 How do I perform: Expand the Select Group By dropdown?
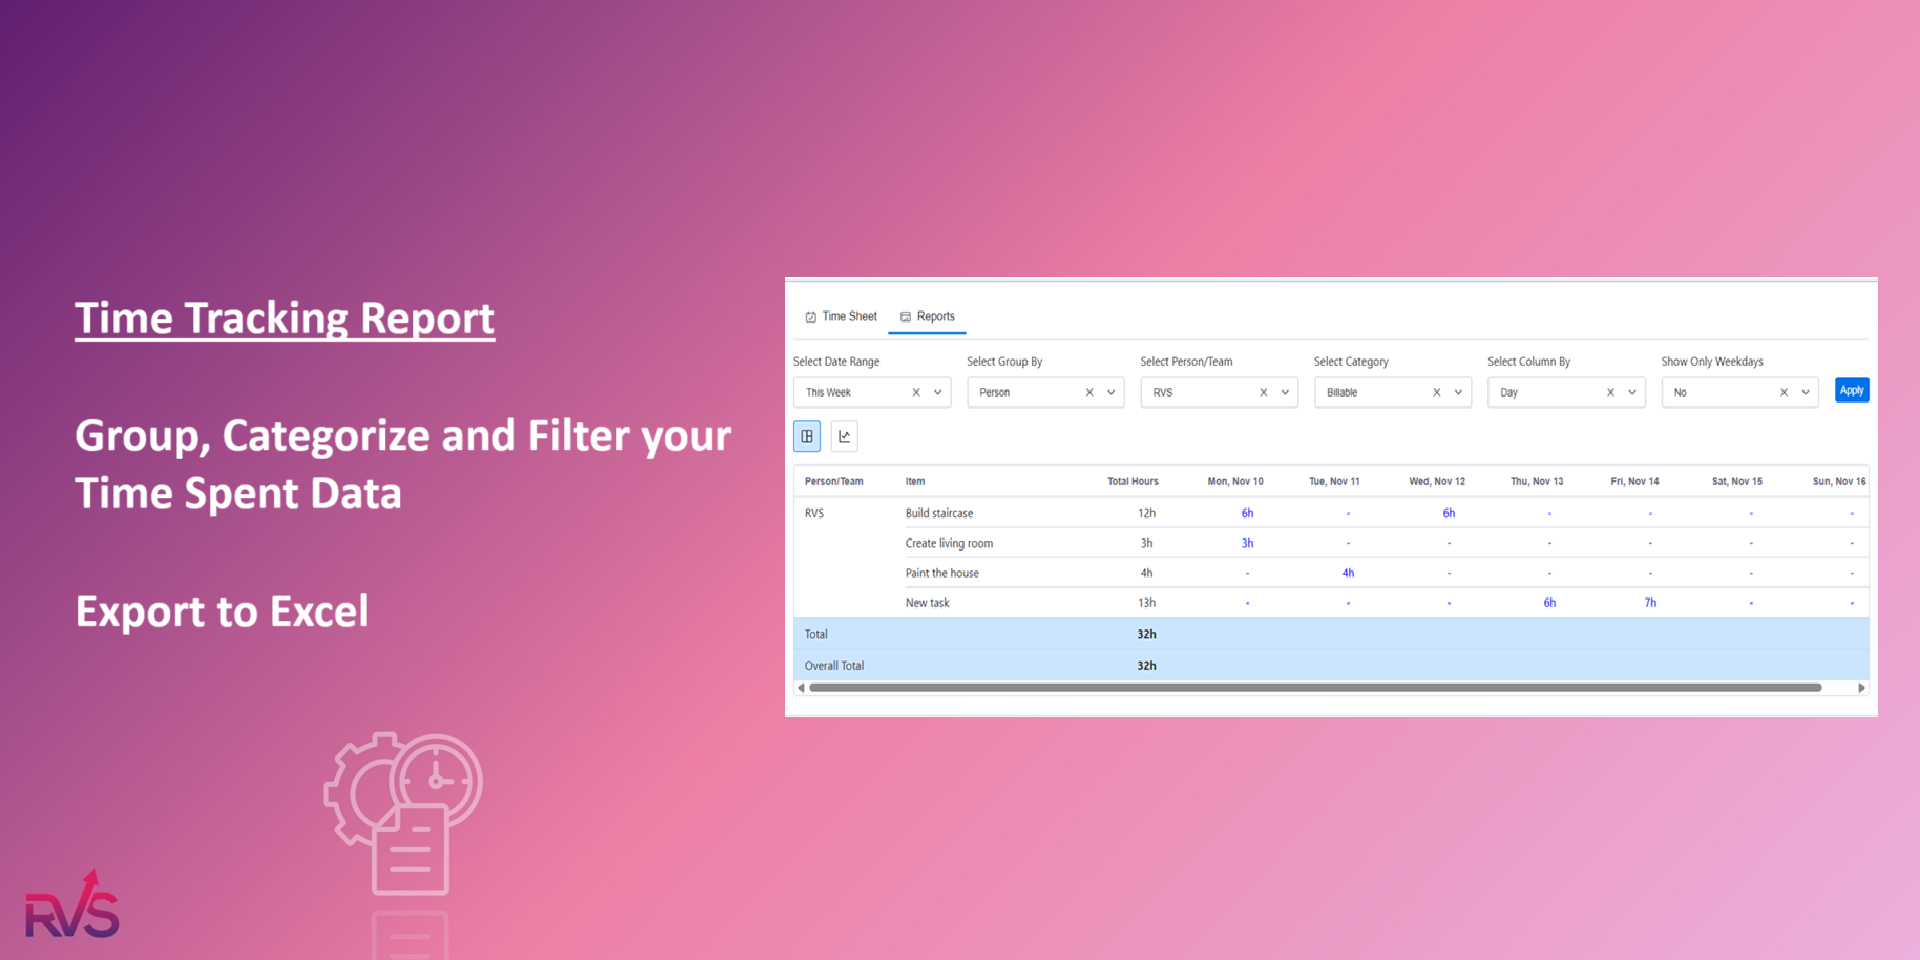click(1111, 392)
